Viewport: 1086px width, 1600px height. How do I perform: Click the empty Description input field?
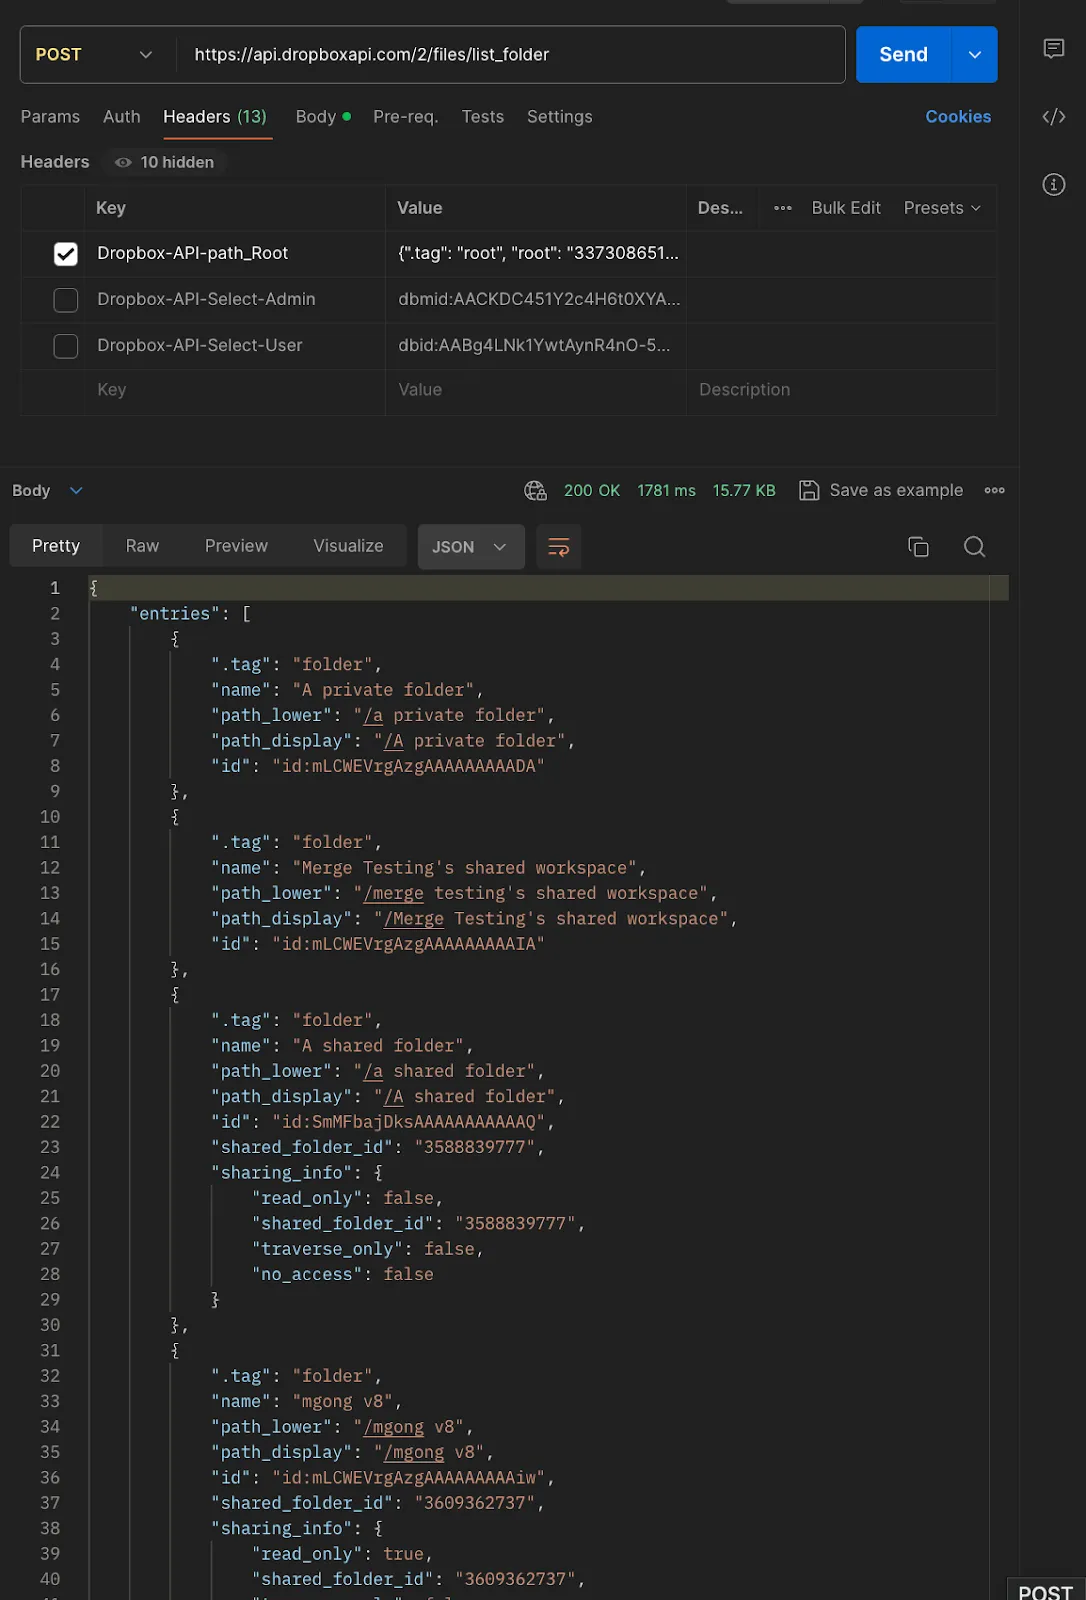[841, 391]
